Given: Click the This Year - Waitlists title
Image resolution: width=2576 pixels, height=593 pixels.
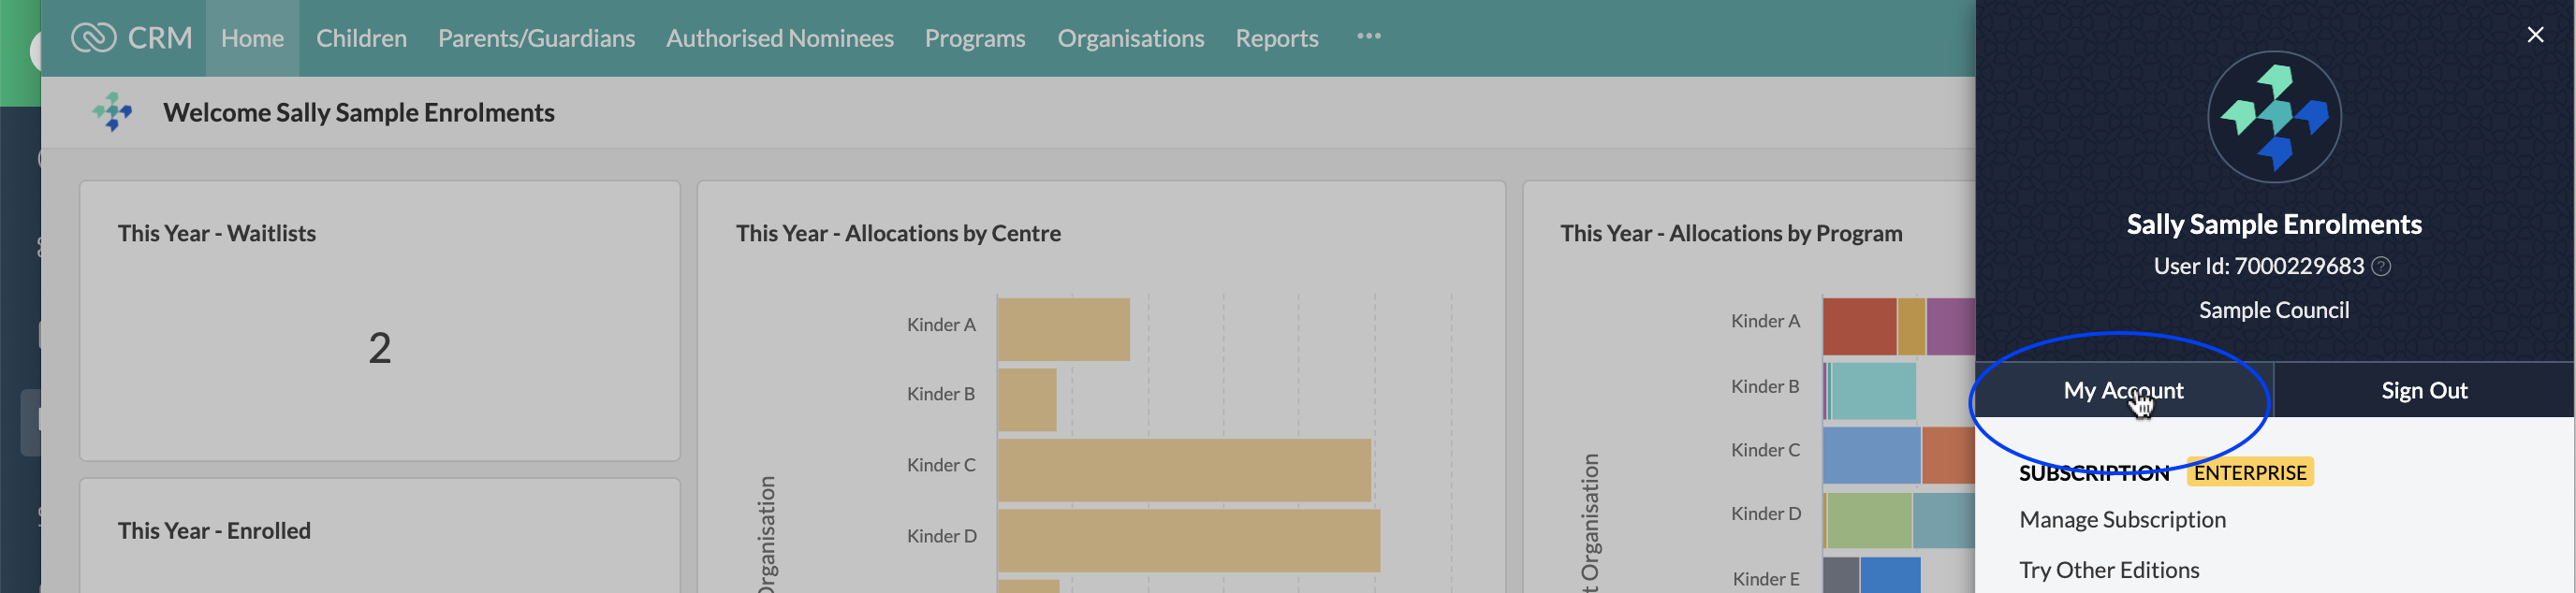Looking at the screenshot, I should [217, 233].
